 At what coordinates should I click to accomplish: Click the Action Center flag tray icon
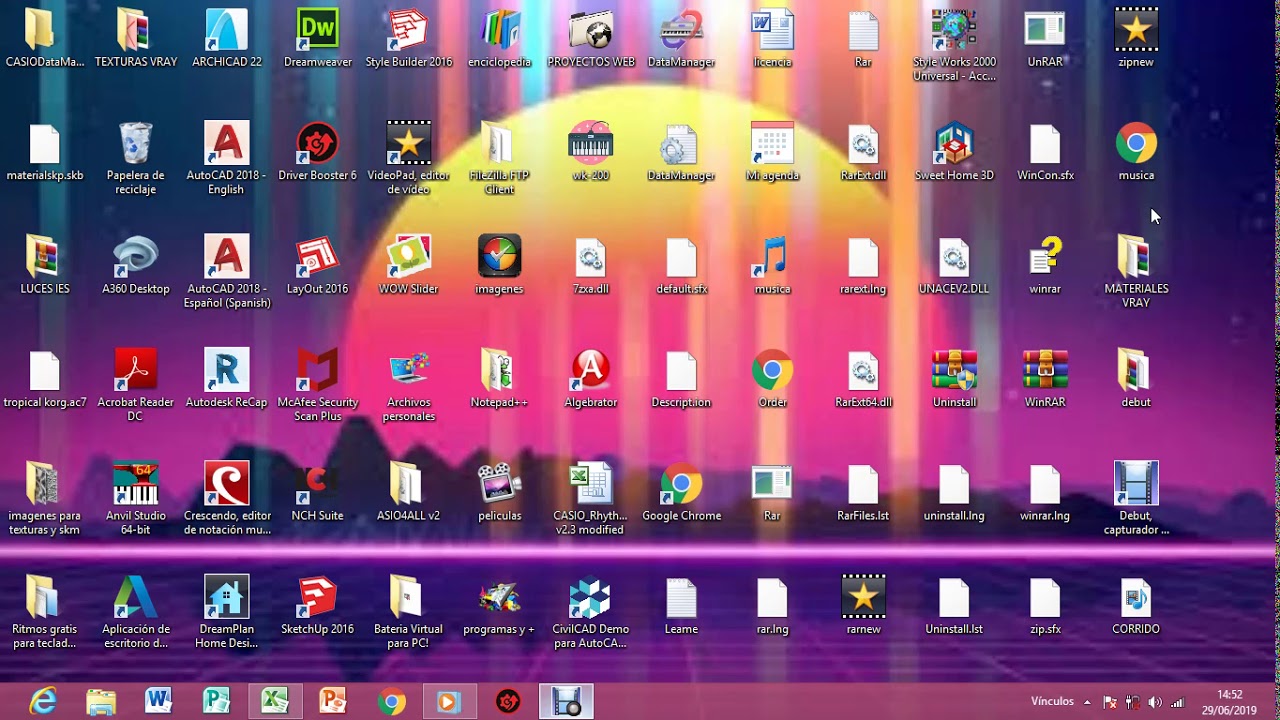point(1110,702)
